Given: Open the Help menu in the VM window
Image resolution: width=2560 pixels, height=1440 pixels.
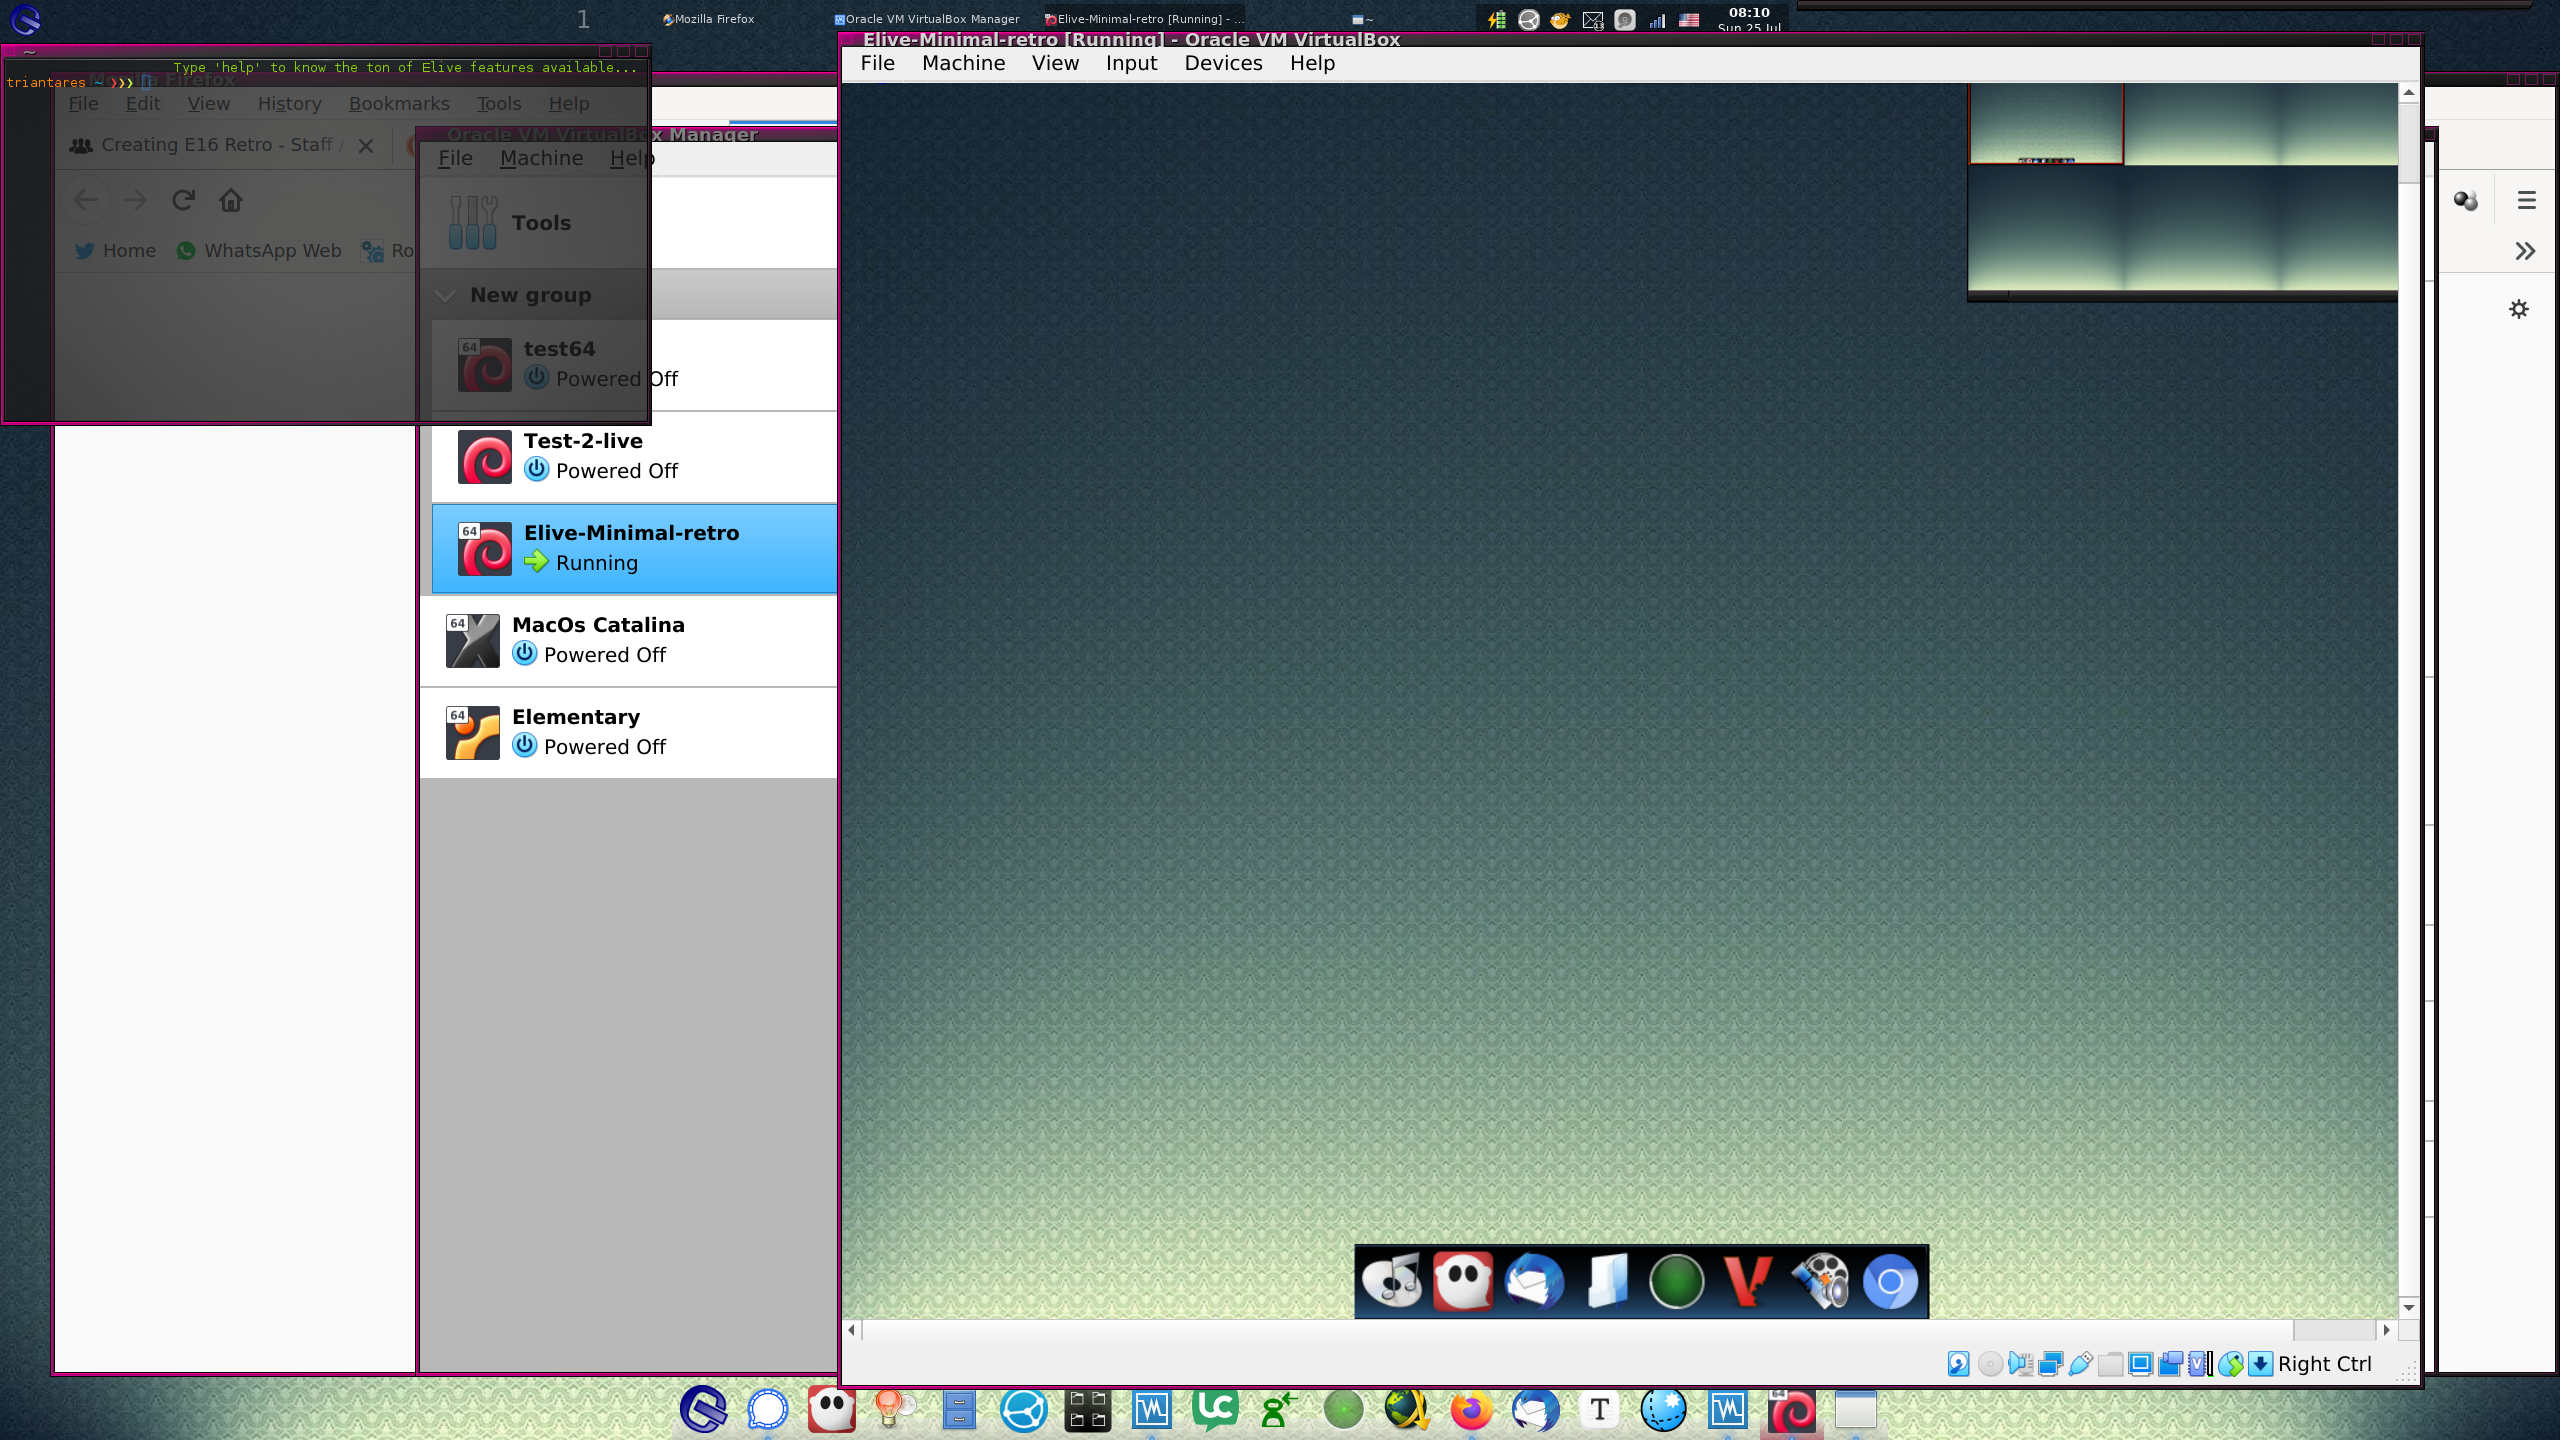Looking at the screenshot, I should pyautogui.click(x=1312, y=63).
